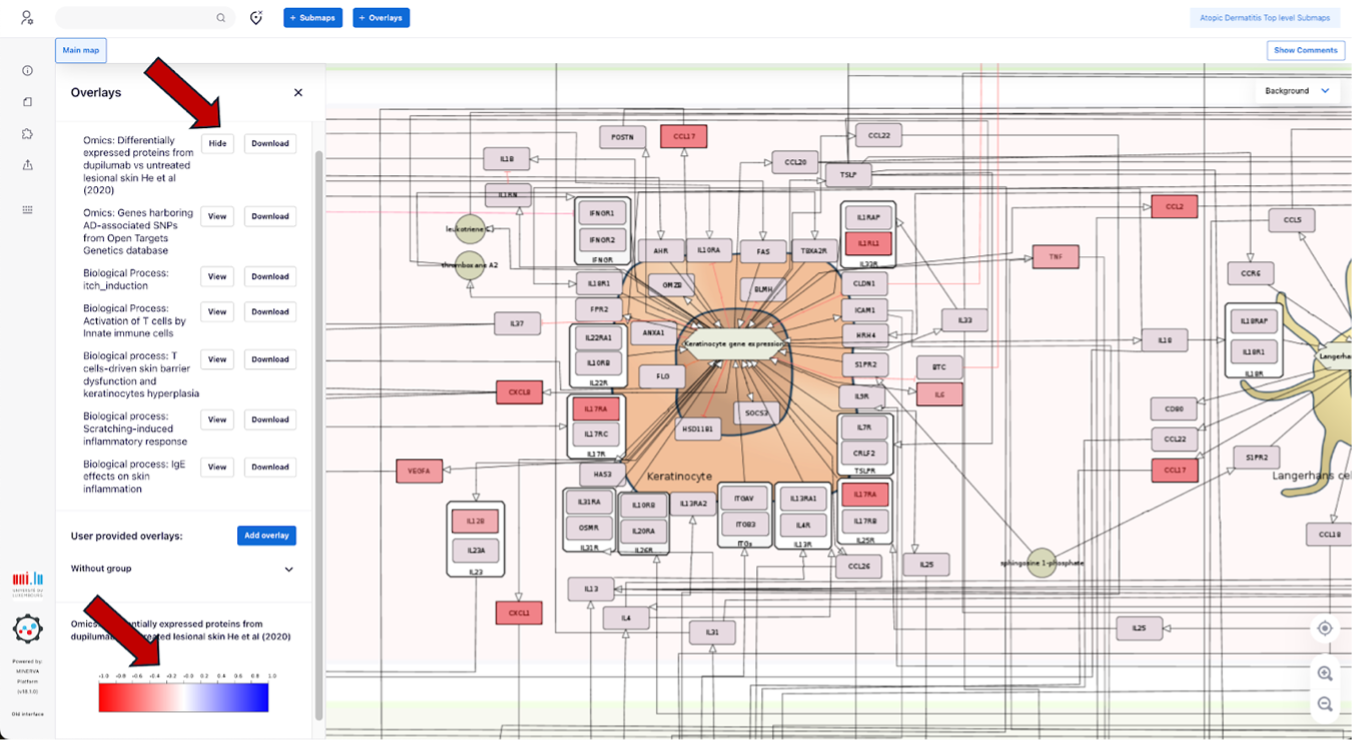The height and width of the screenshot is (742, 1356).
Task: Open the Background dropdown
Action: (1297, 91)
